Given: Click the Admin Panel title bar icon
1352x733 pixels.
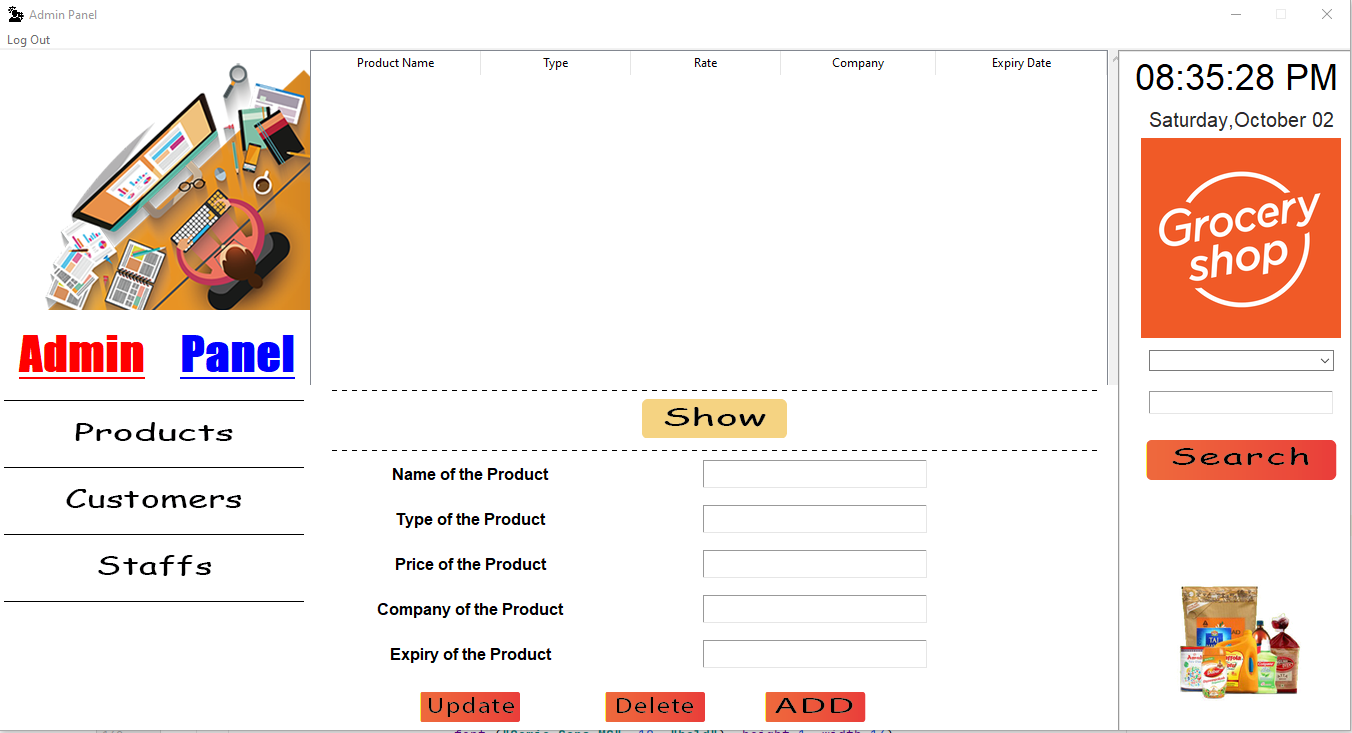Looking at the screenshot, I should click(15, 14).
